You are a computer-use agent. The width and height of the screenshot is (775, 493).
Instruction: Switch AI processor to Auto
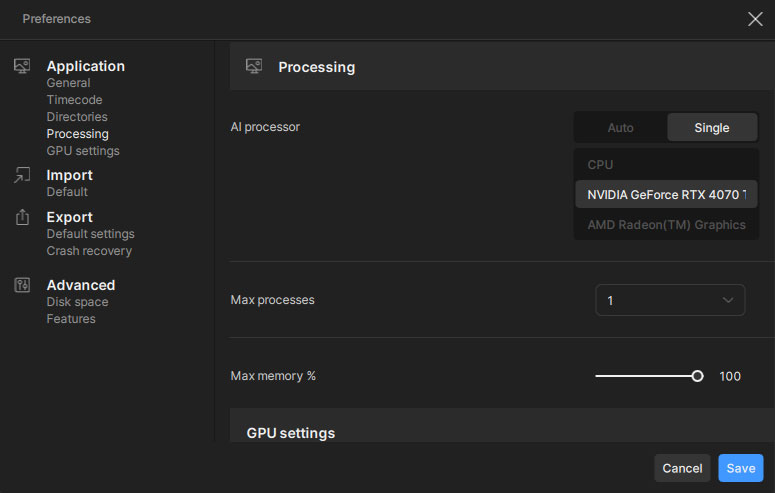620,128
